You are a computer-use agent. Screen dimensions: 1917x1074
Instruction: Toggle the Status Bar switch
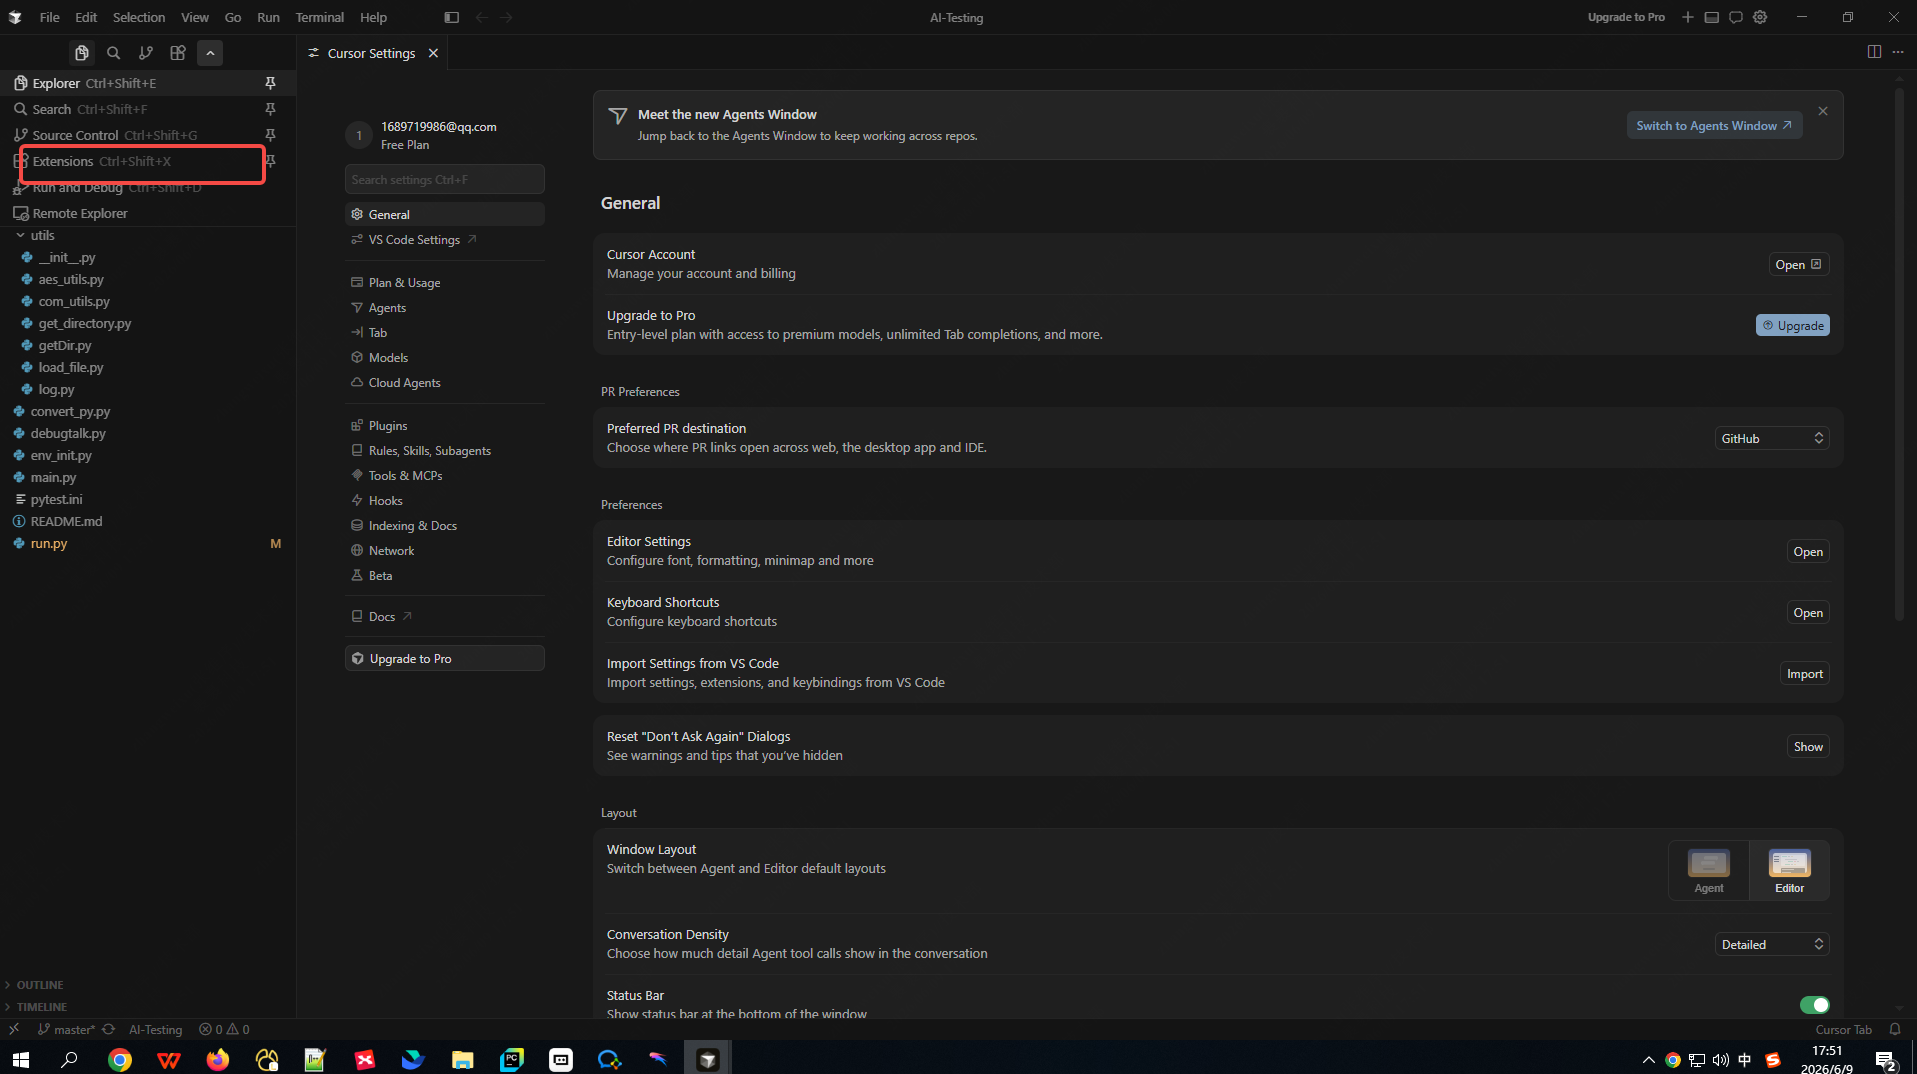(x=1814, y=1005)
